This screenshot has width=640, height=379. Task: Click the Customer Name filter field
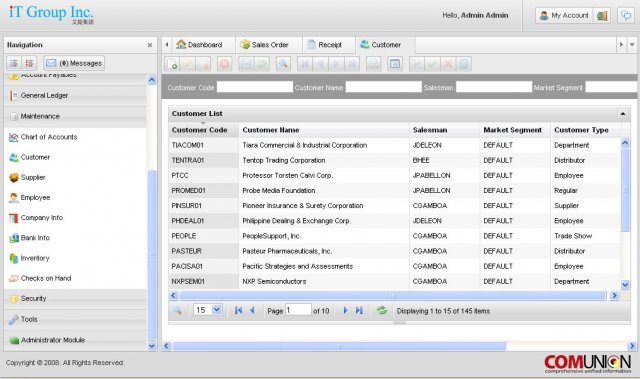tap(384, 87)
